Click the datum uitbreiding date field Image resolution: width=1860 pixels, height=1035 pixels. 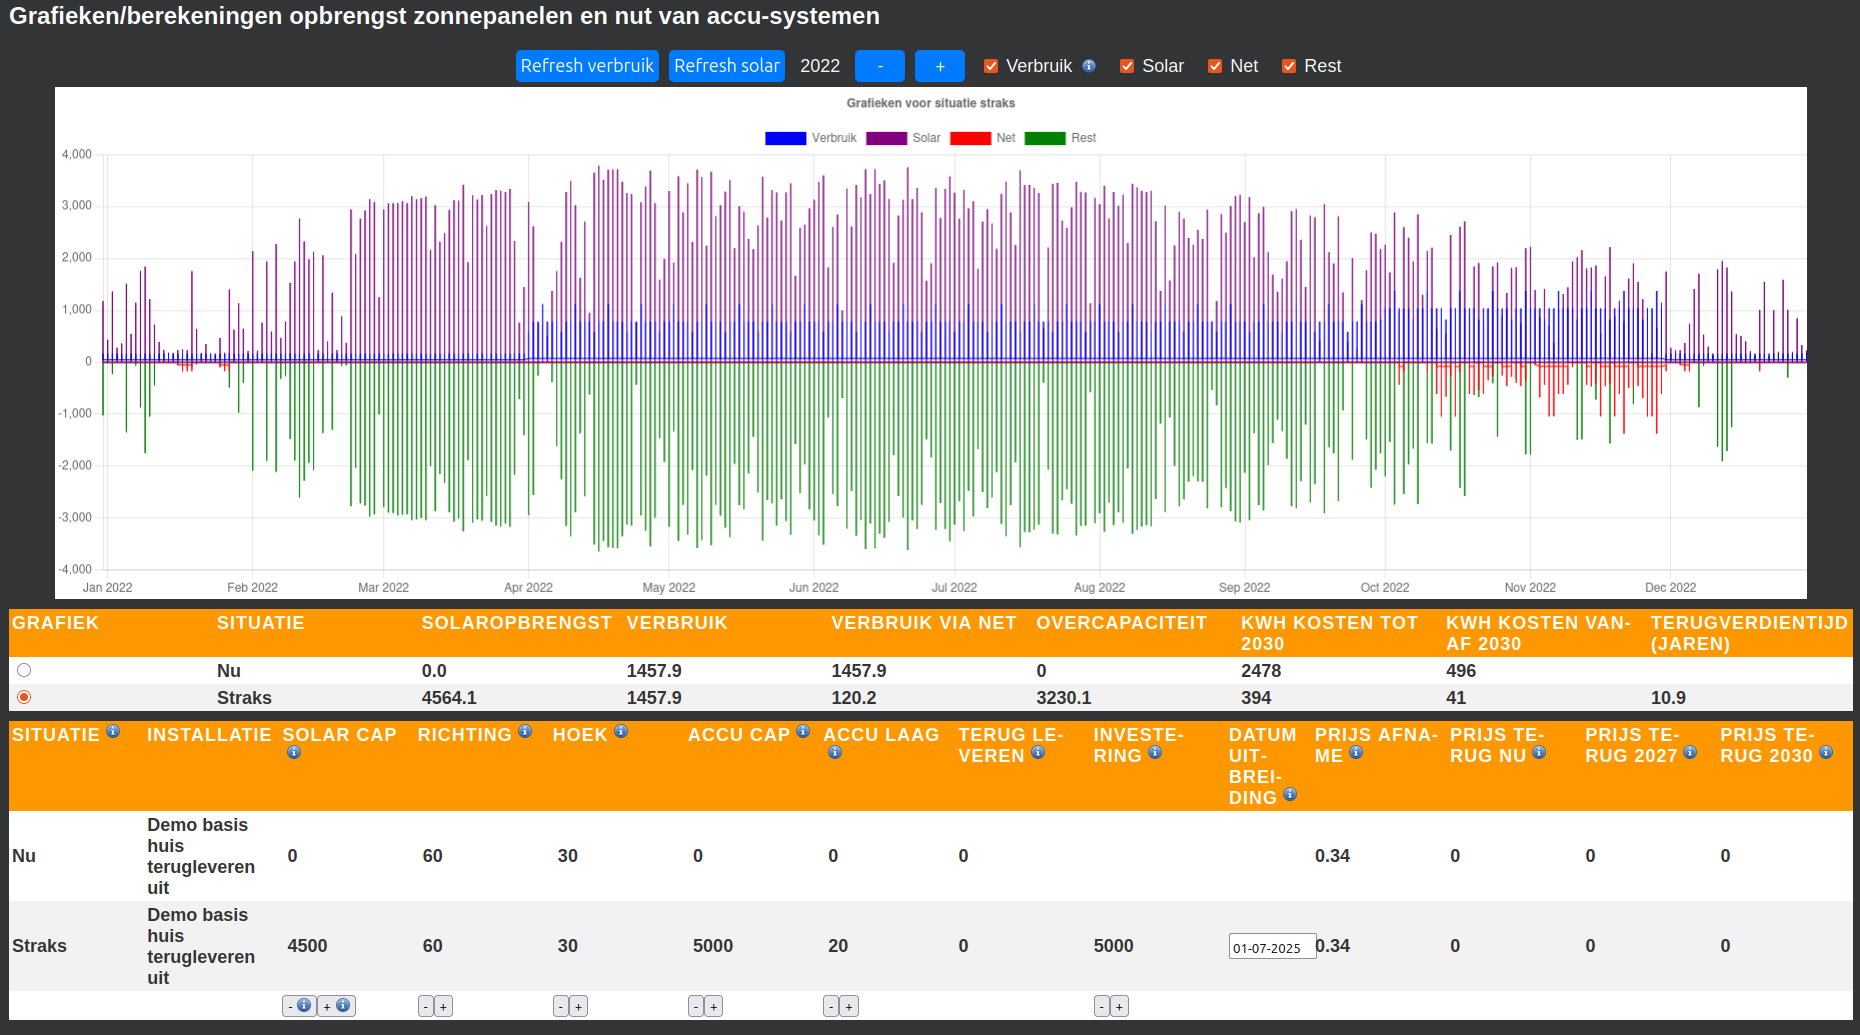[1271, 947]
